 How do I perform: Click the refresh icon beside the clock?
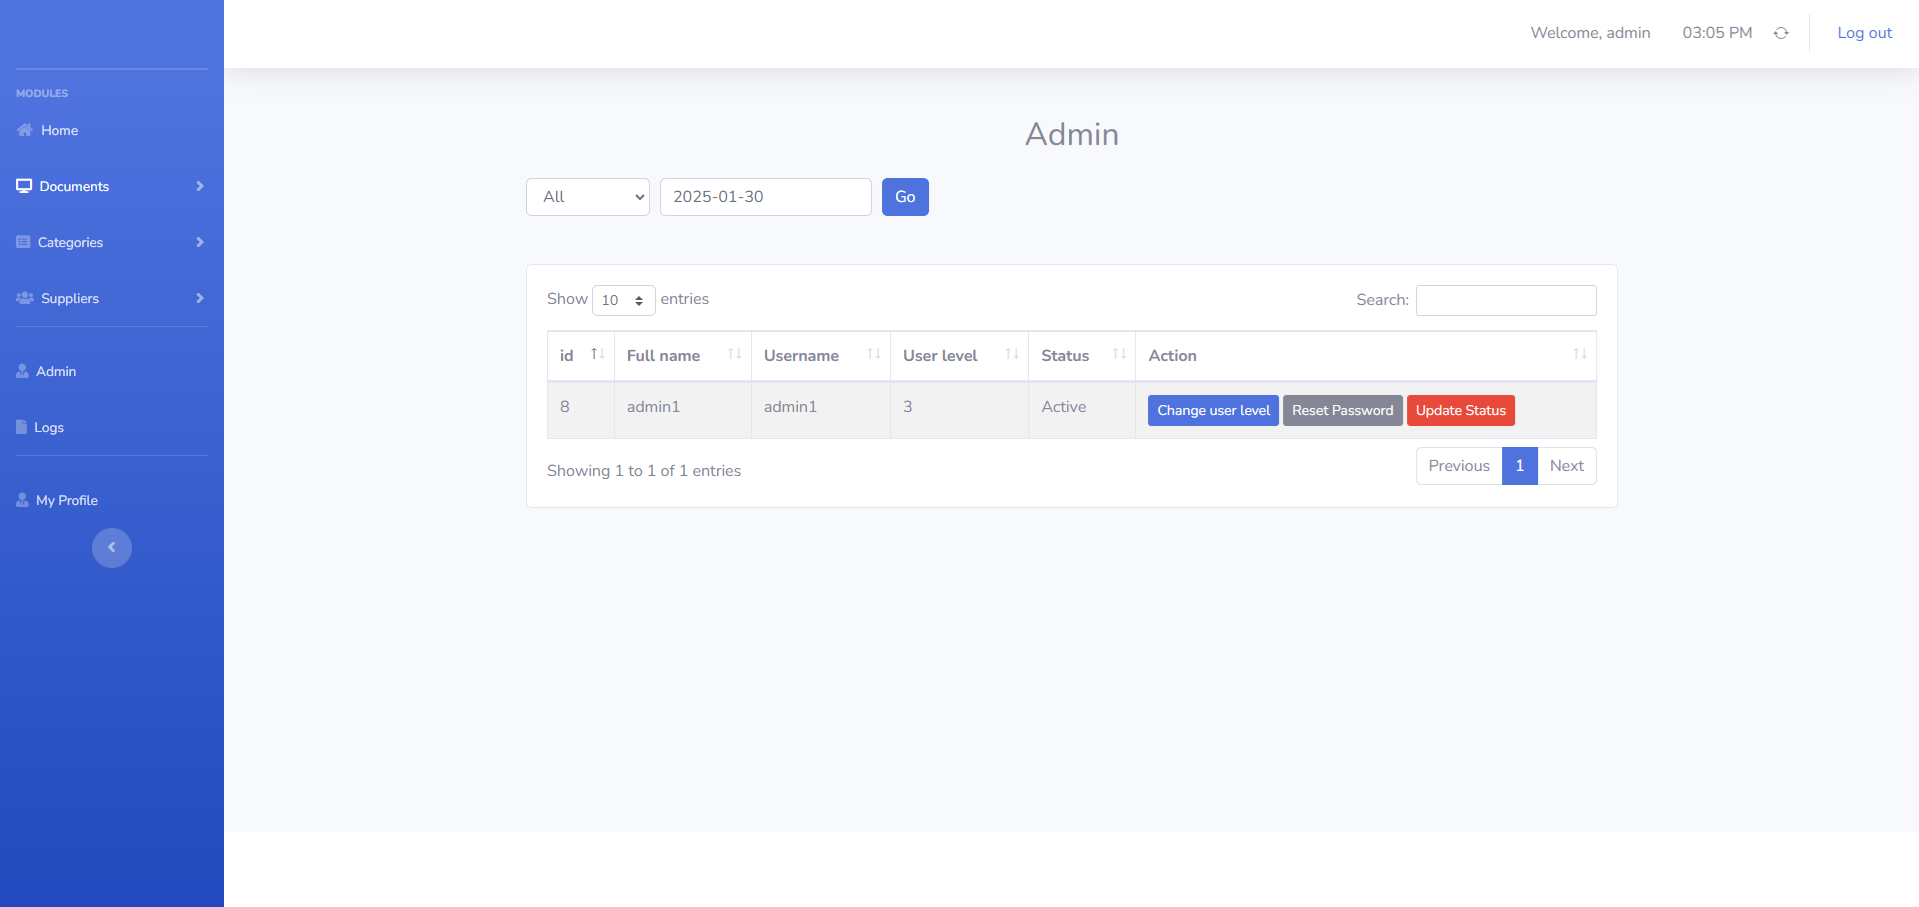click(1781, 33)
